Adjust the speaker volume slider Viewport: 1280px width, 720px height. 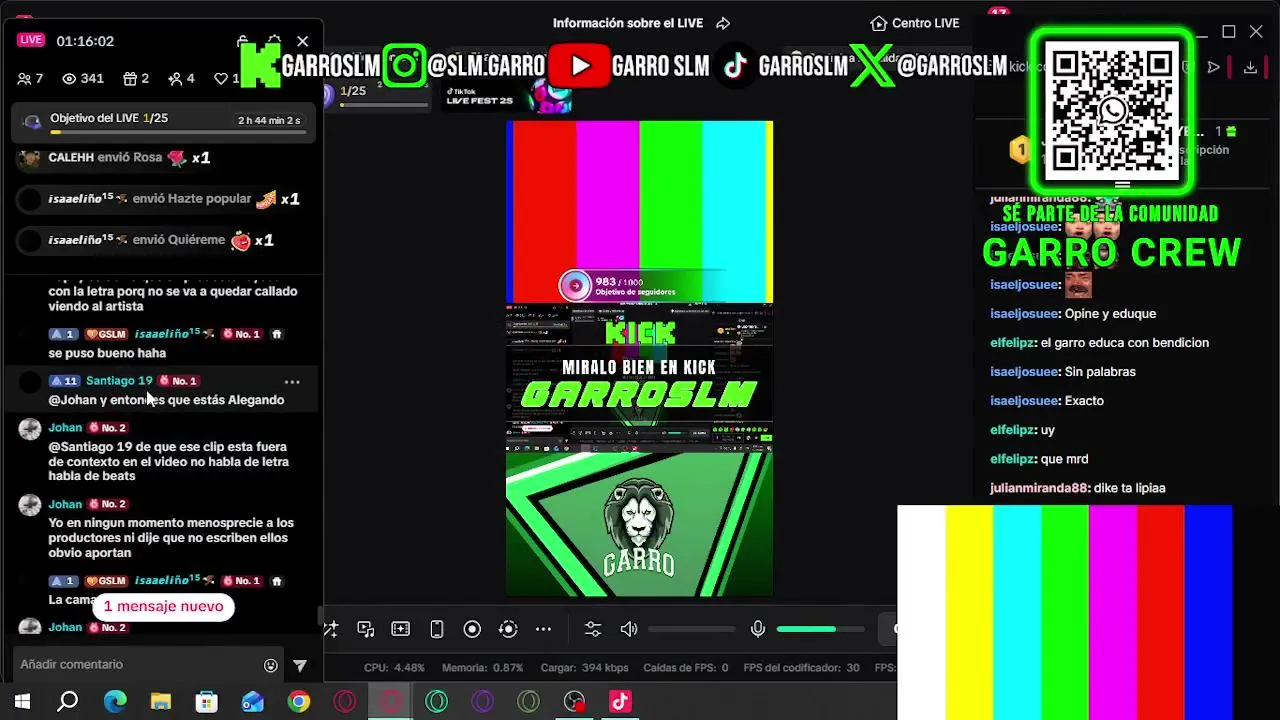(x=692, y=629)
